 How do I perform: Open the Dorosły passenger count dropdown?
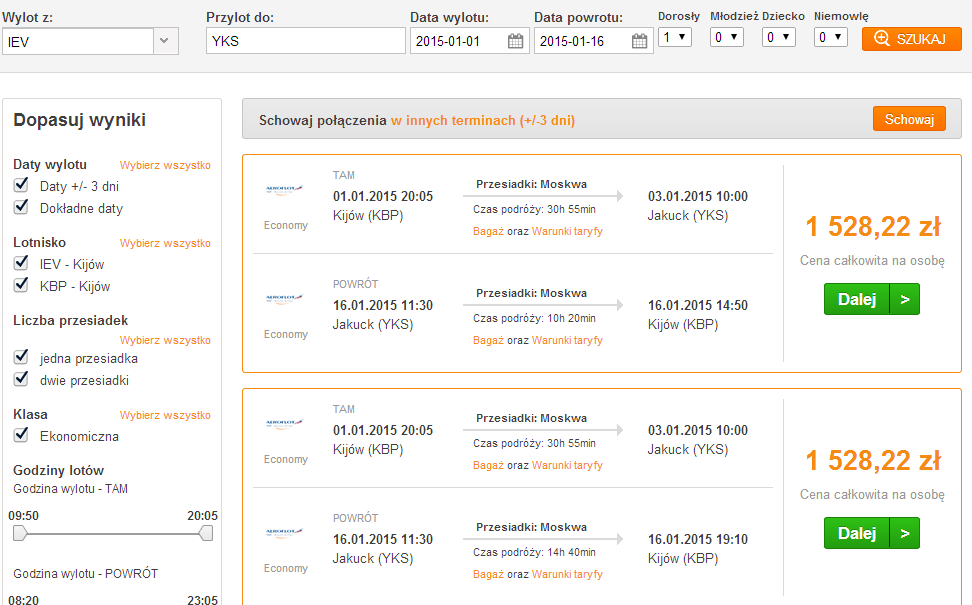(674, 37)
